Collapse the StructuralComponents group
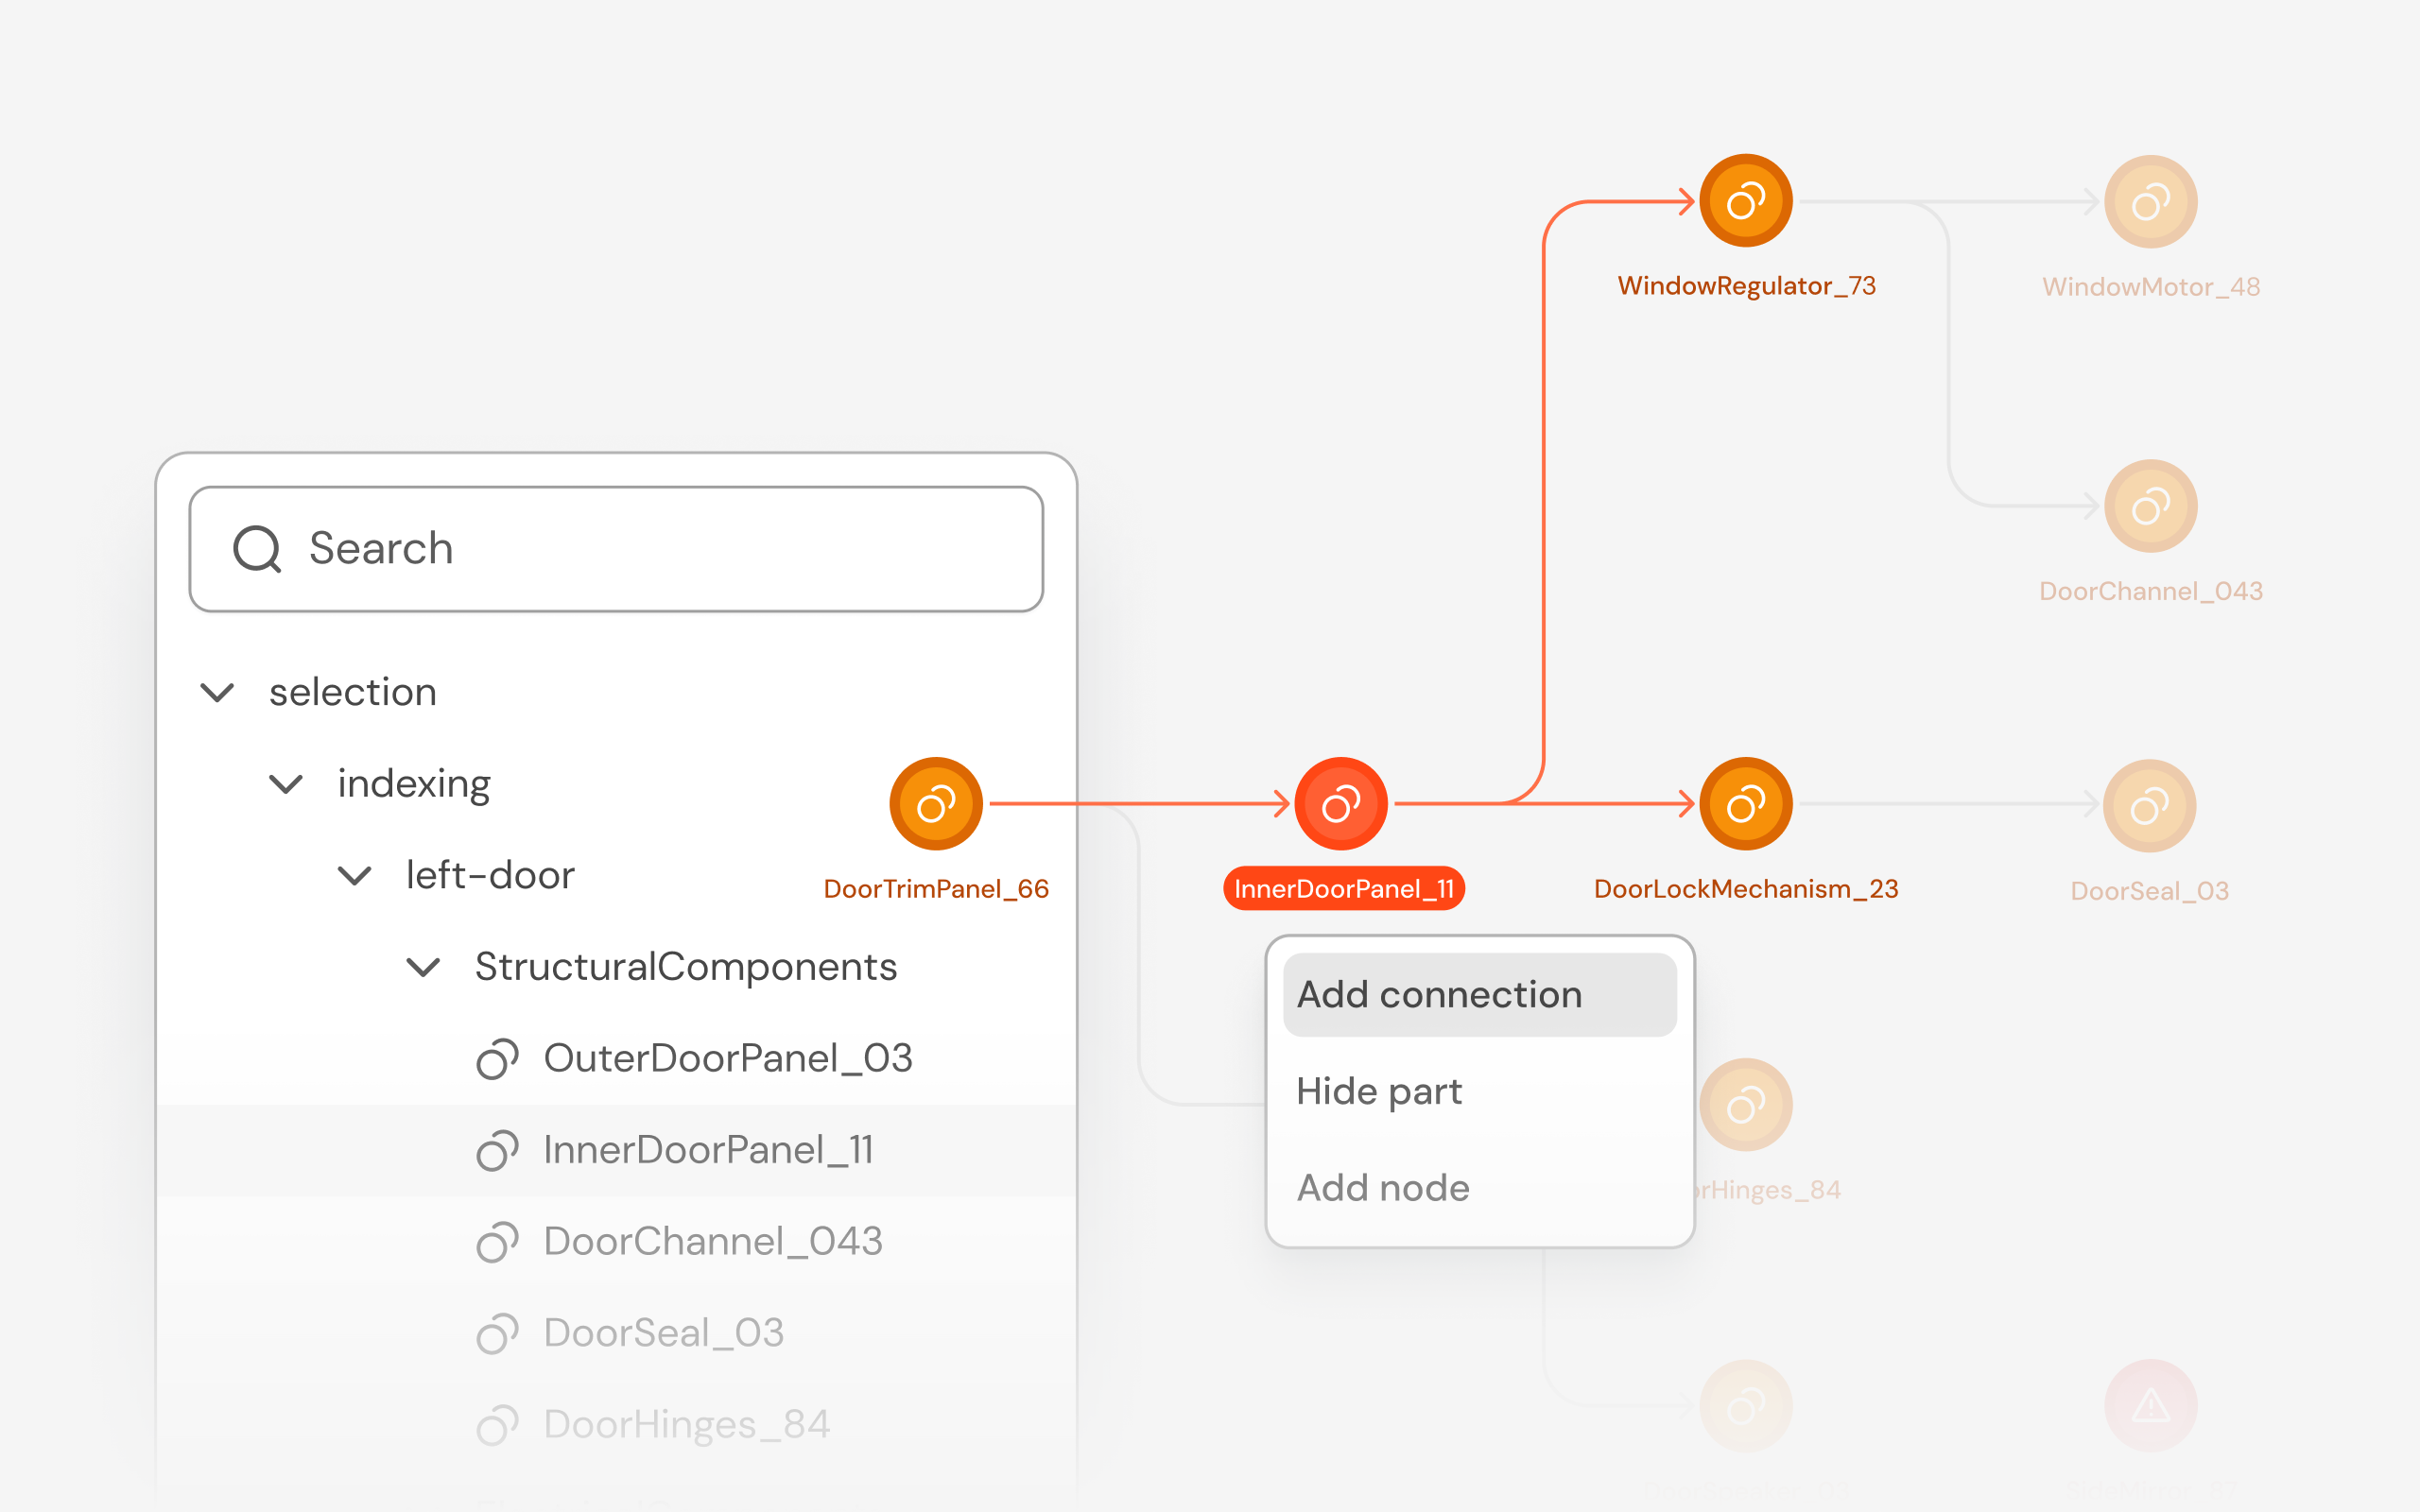The height and width of the screenshot is (1512, 2420). (423, 967)
